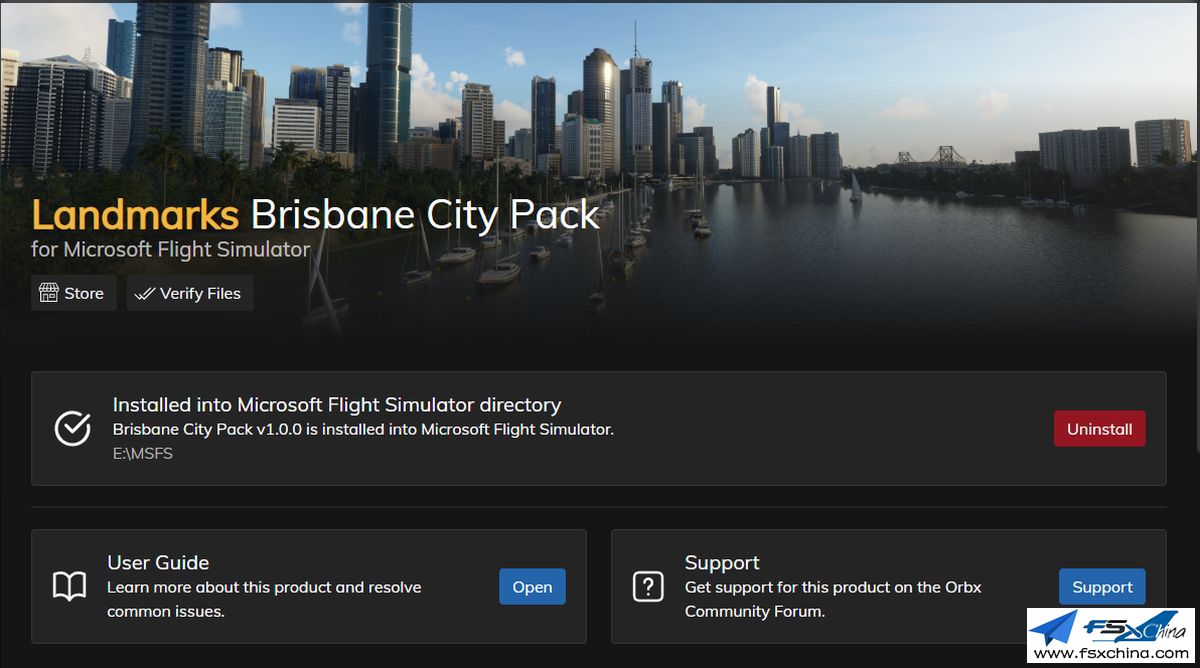
Task: Click the 'E:\MSFS' install path text
Action: click(x=143, y=454)
